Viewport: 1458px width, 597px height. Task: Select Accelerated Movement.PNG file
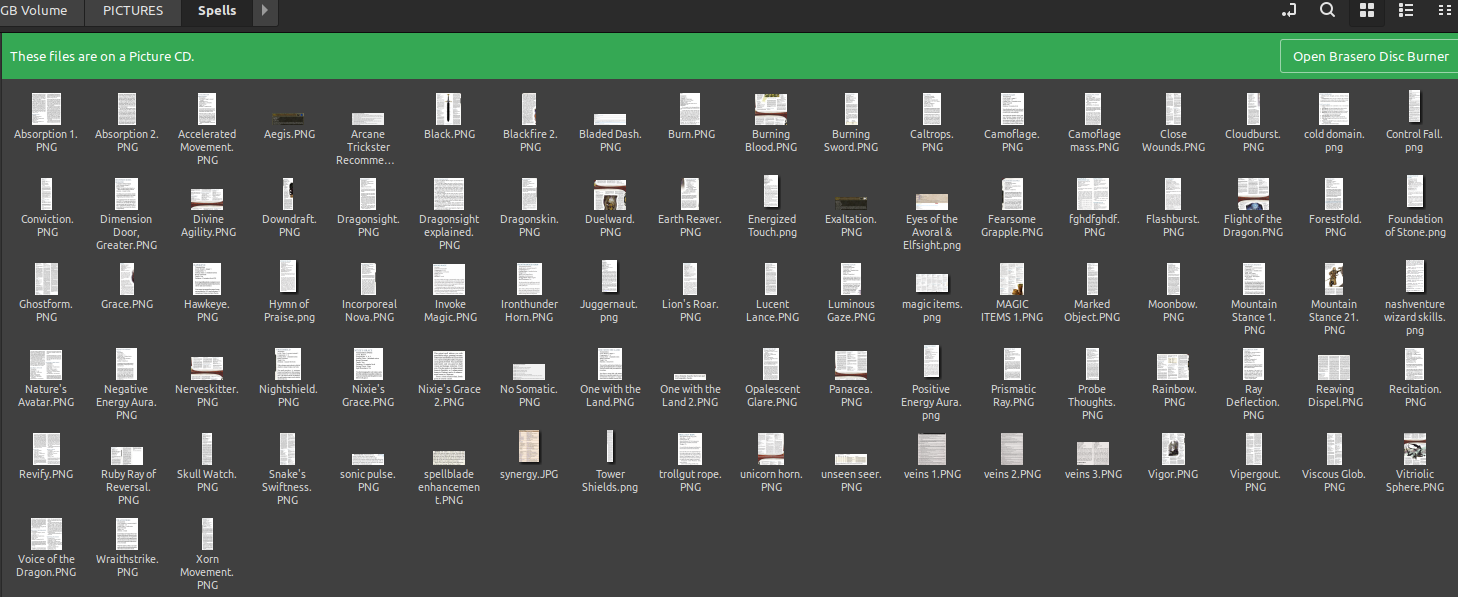click(207, 130)
